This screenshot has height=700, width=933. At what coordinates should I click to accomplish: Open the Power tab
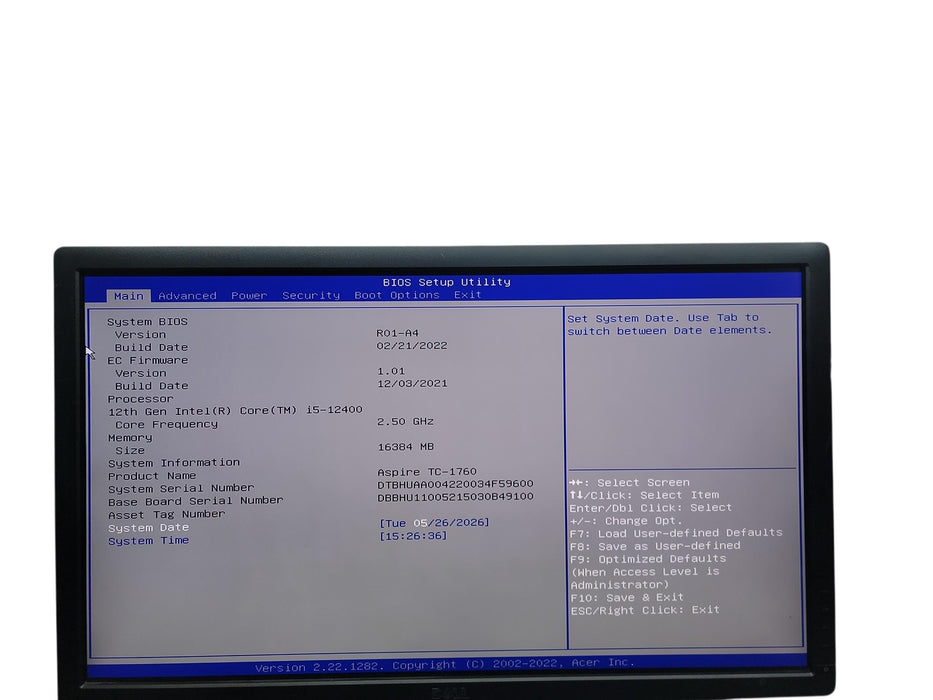click(249, 295)
